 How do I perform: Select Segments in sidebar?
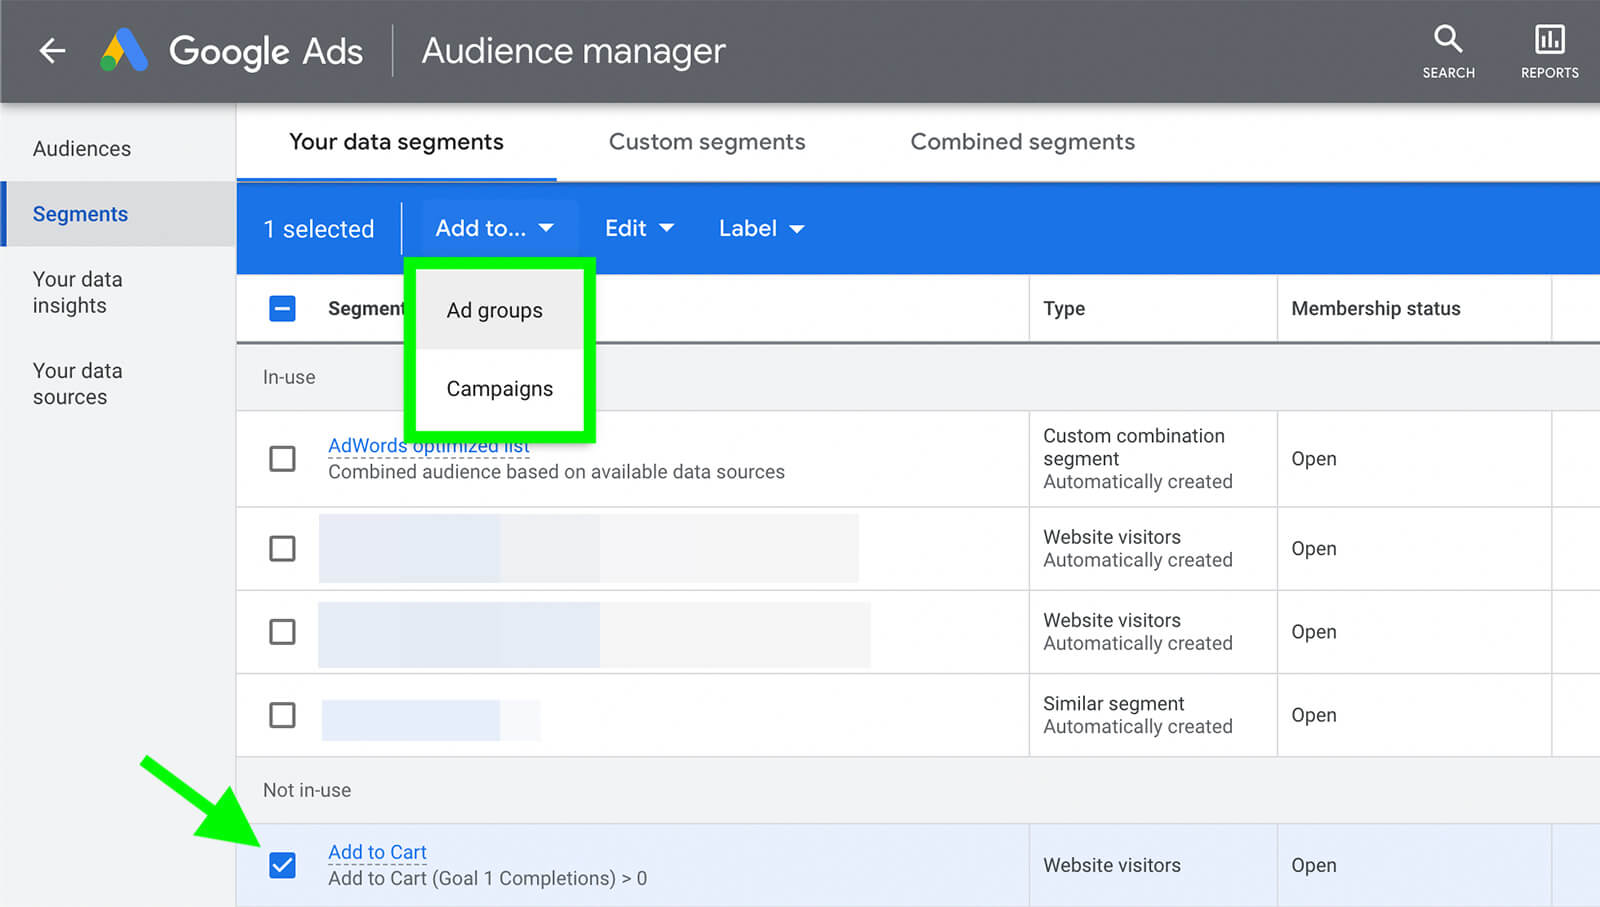pos(118,214)
